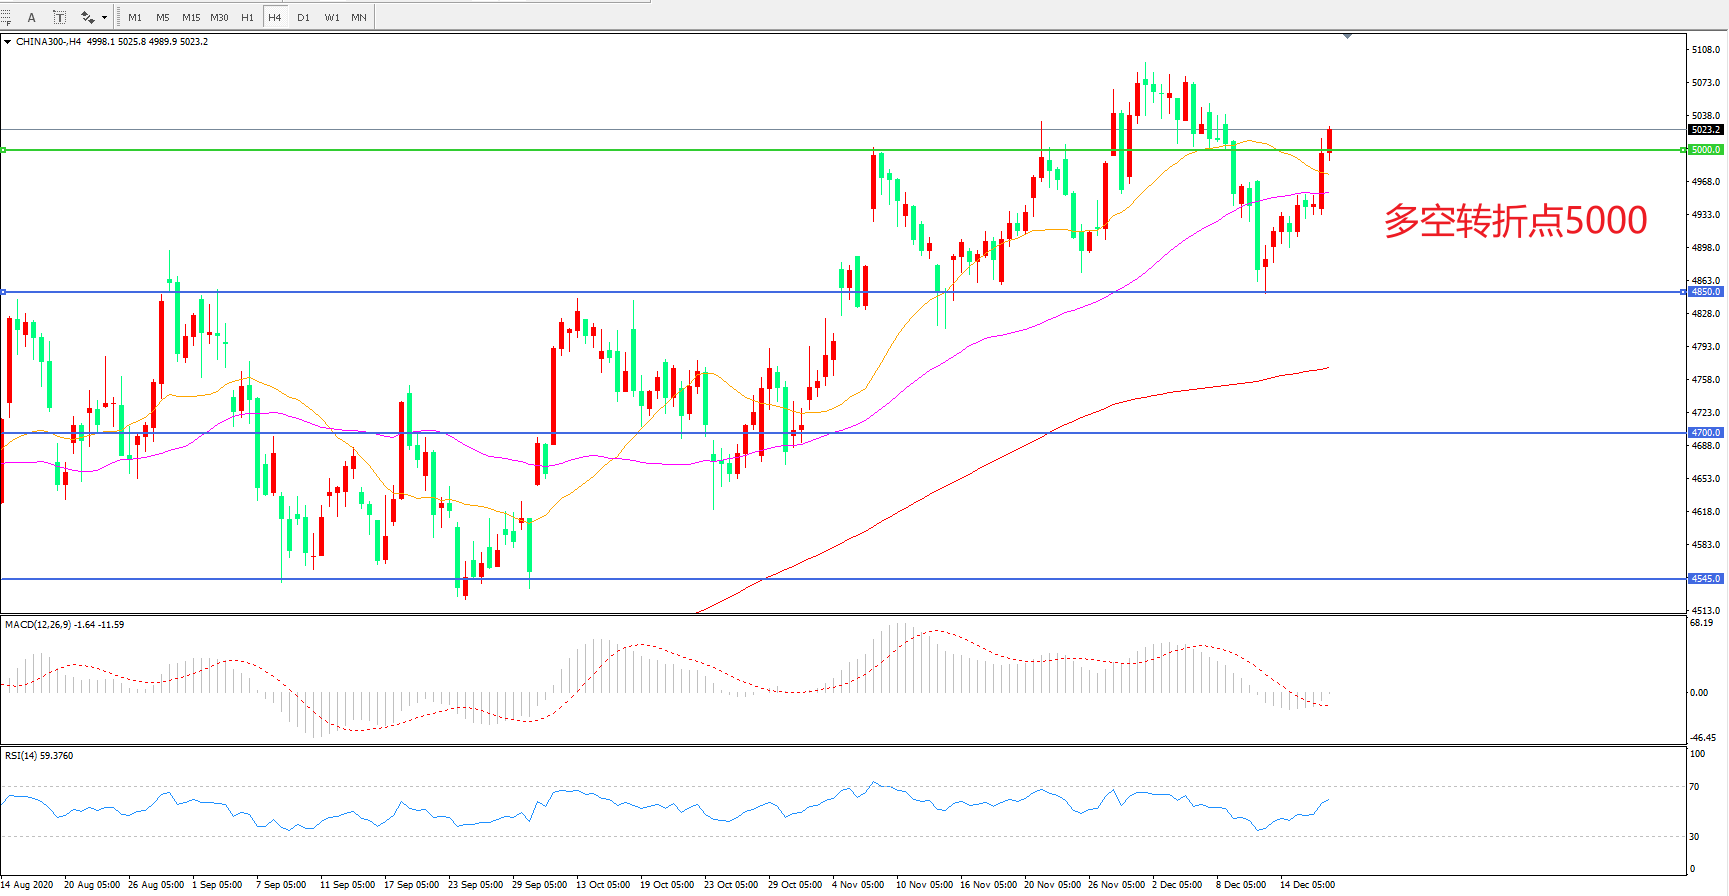Expand the CHINA300 chart symbol triangle
Screen dimensions: 1729x896
(x=8, y=42)
